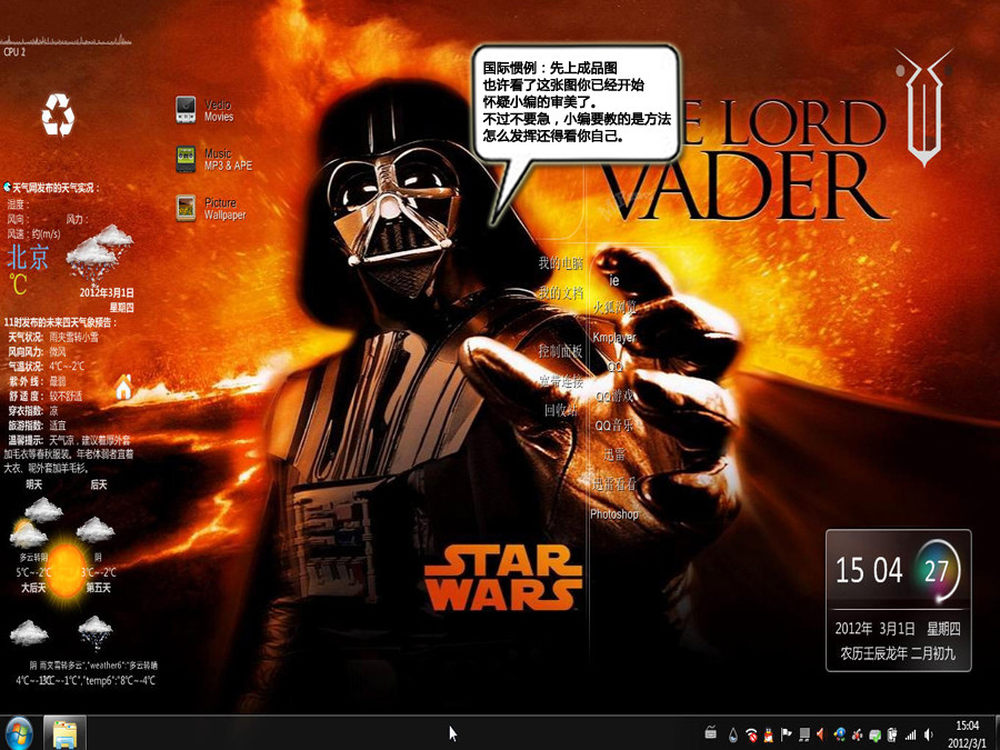
Task: Click the 北京 city name in weather widget
Action: pyautogui.click(x=29, y=257)
